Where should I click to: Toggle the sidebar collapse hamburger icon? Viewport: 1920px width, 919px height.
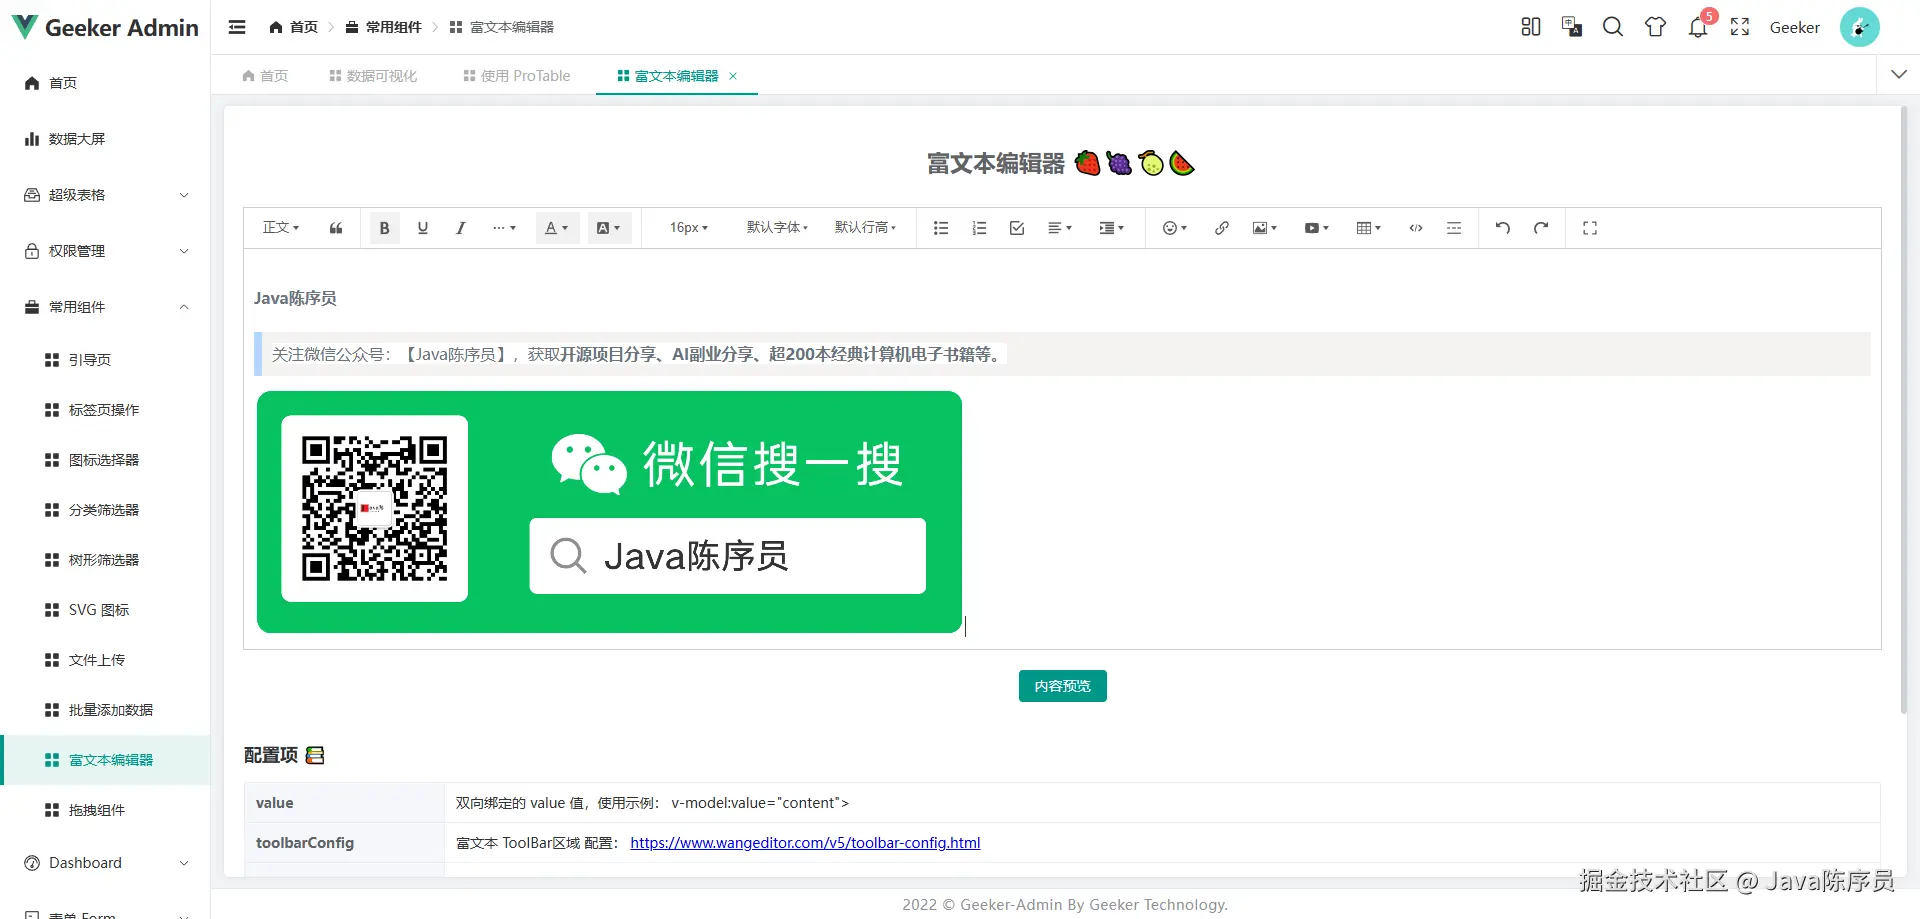[x=237, y=27]
